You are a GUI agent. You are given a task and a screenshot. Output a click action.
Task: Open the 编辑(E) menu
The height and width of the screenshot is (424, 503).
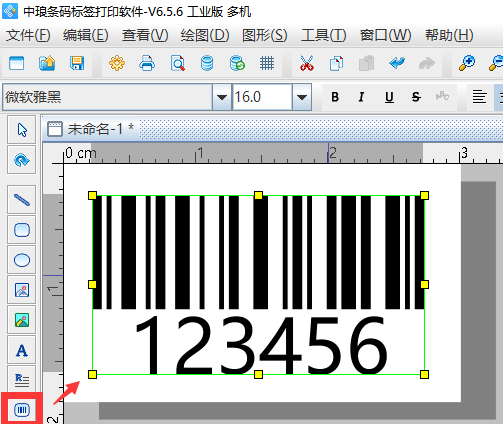click(86, 35)
